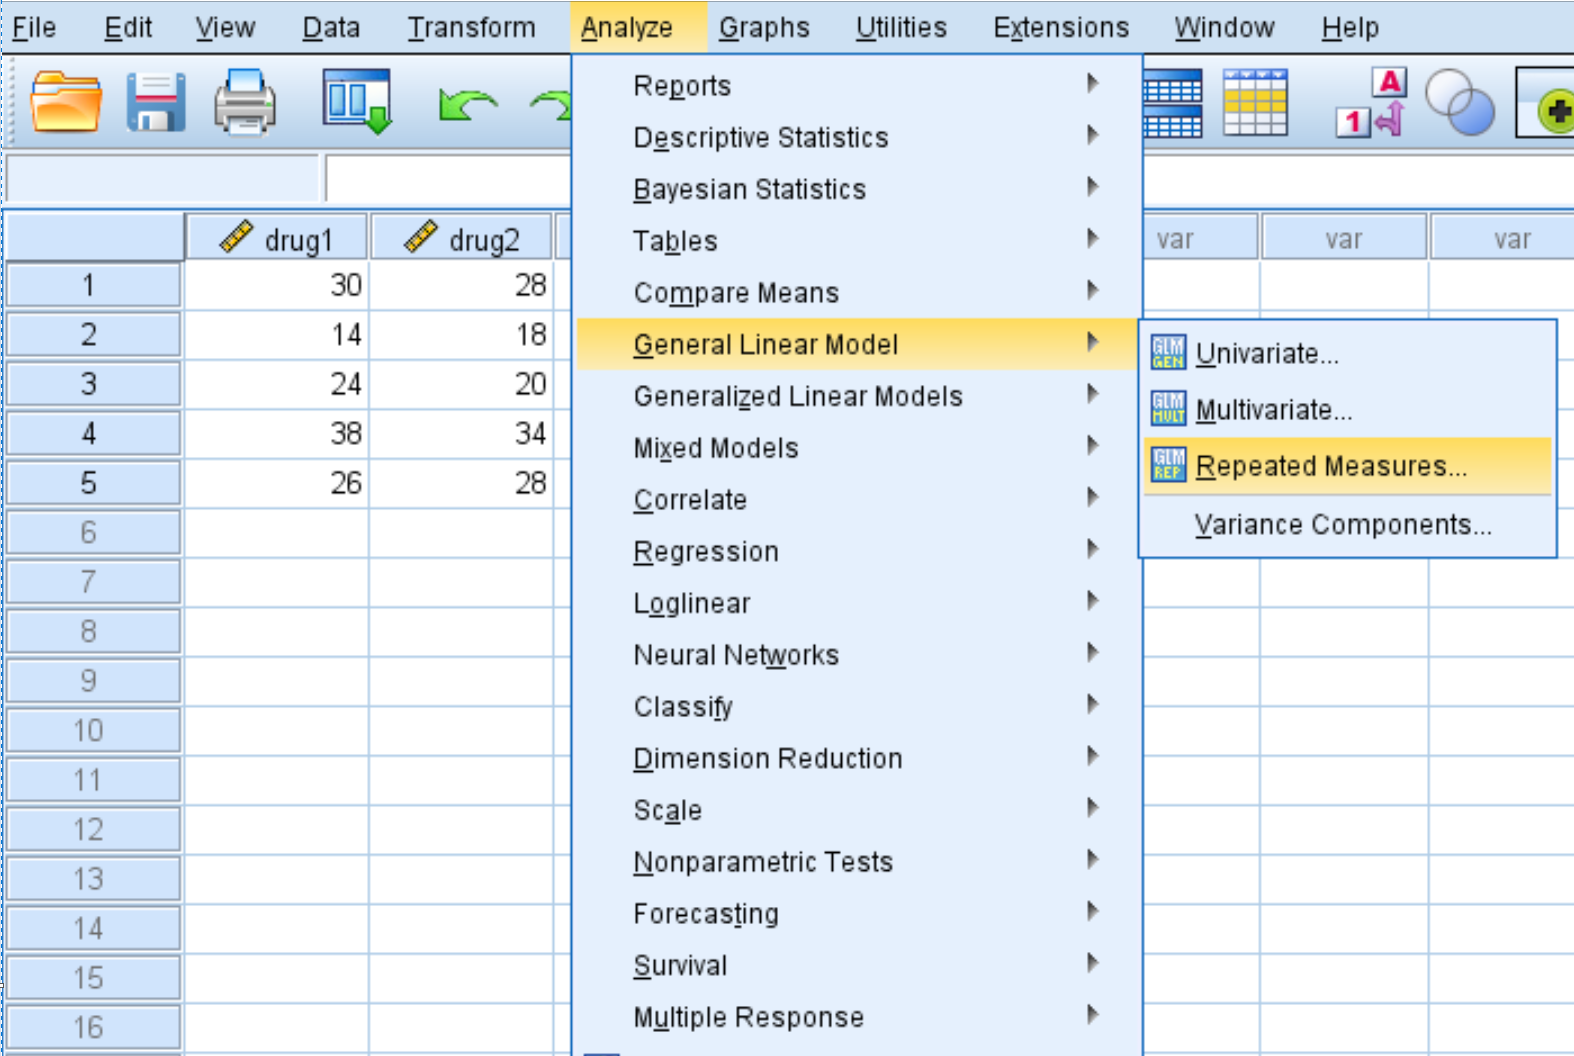
Task: Open the Window menu
Action: [1224, 27]
